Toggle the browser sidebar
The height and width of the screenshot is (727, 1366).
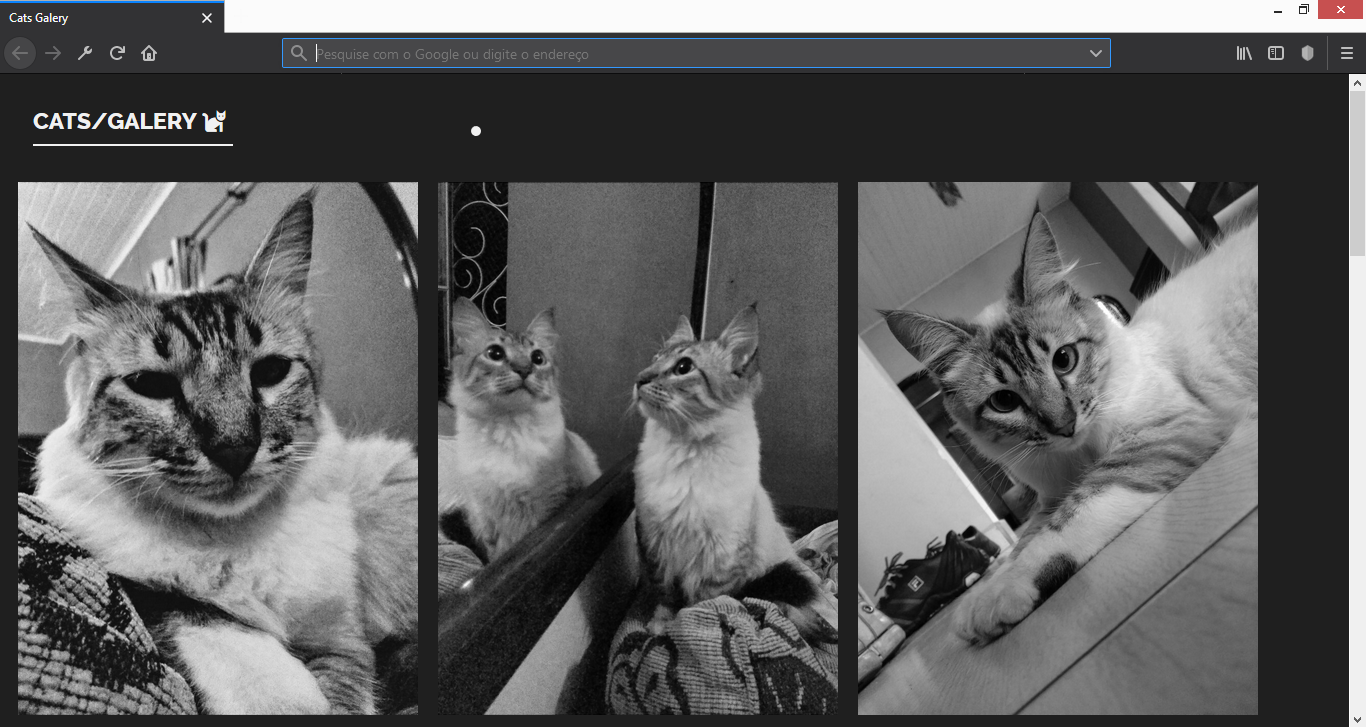point(1276,53)
